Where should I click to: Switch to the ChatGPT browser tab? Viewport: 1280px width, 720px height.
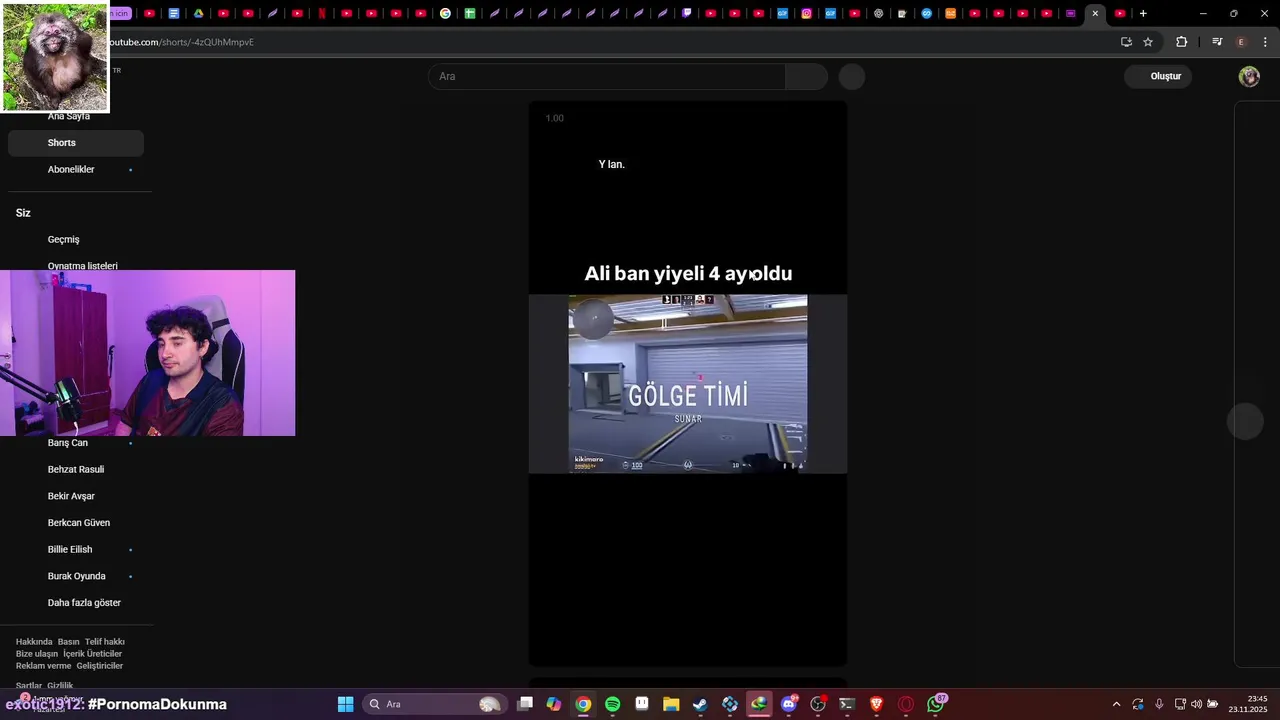click(878, 13)
